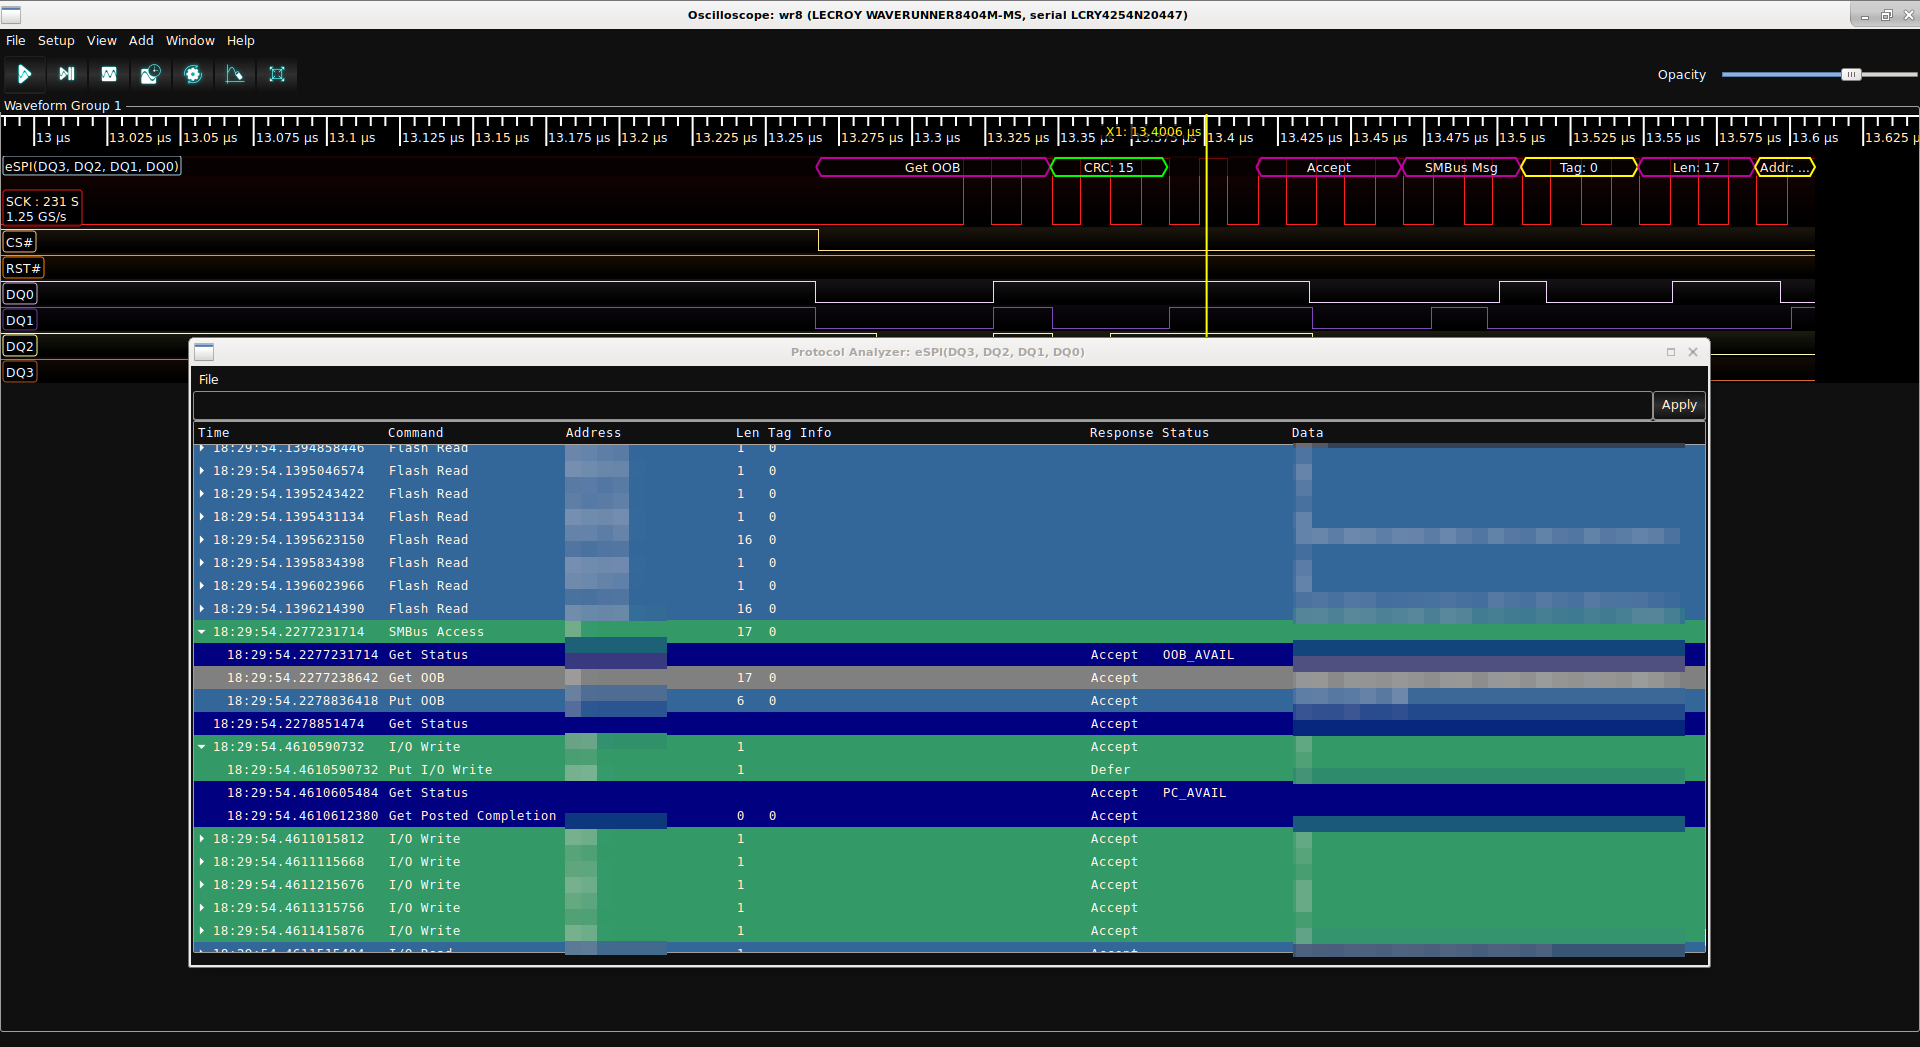
Task: Open the waveform history clock icon
Action: (x=150, y=74)
